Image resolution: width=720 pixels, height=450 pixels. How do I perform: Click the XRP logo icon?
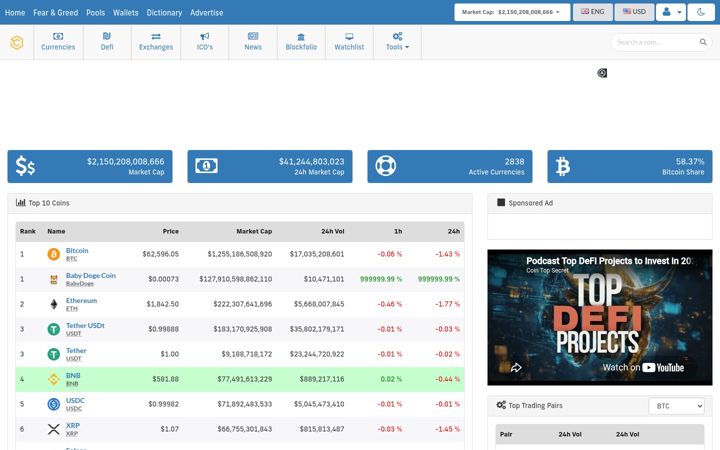tap(54, 429)
